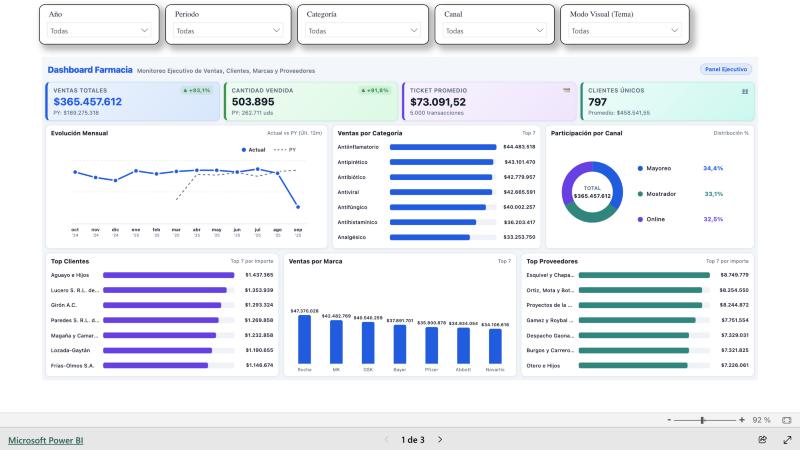Select the Antipirético category bar
The image size is (800, 450).
click(x=441, y=162)
